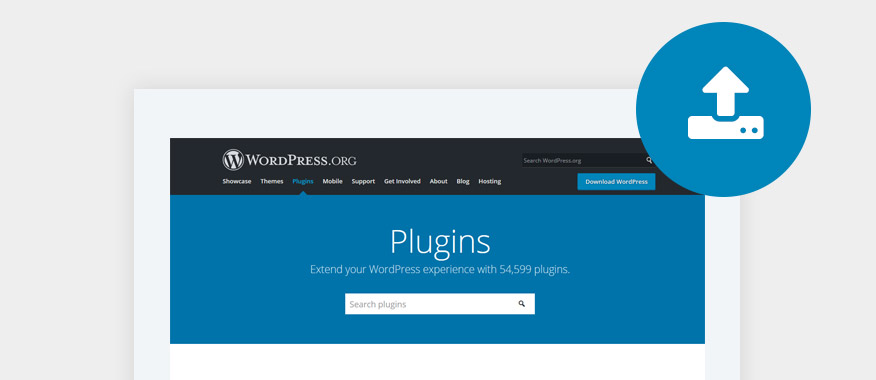Click the Plugins page heading

[x=440, y=243]
